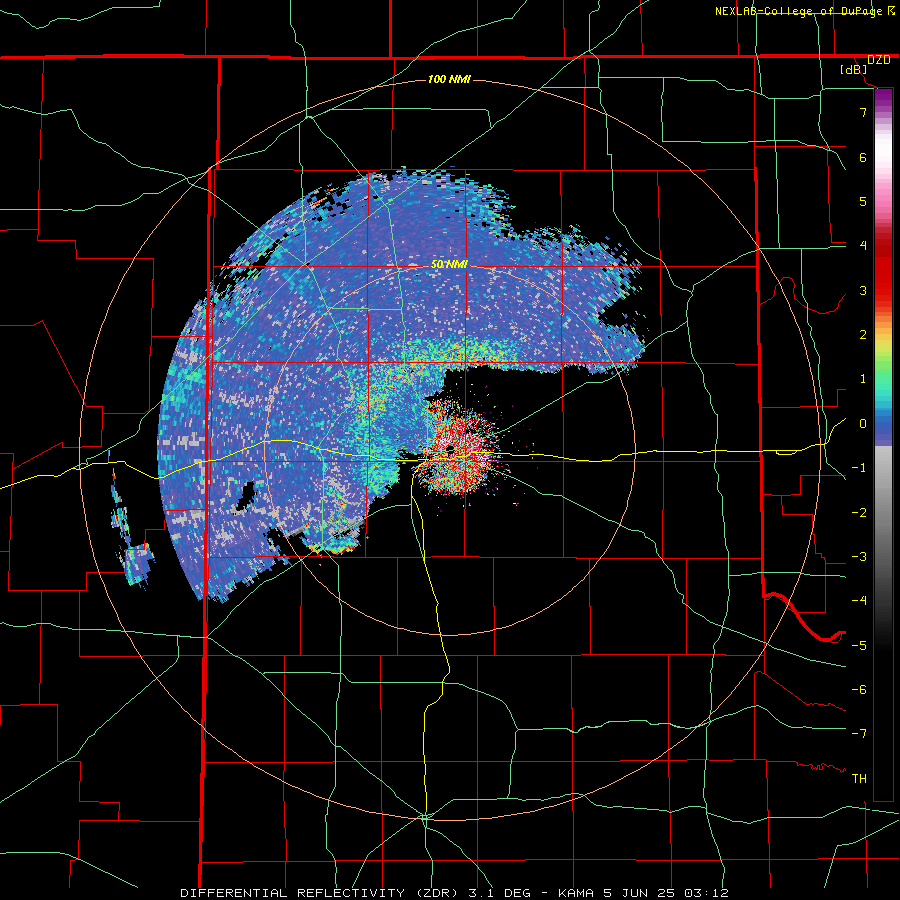Click the -4 value on color scale
The height and width of the screenshot is (900, 900).
(x=859, y=601)
